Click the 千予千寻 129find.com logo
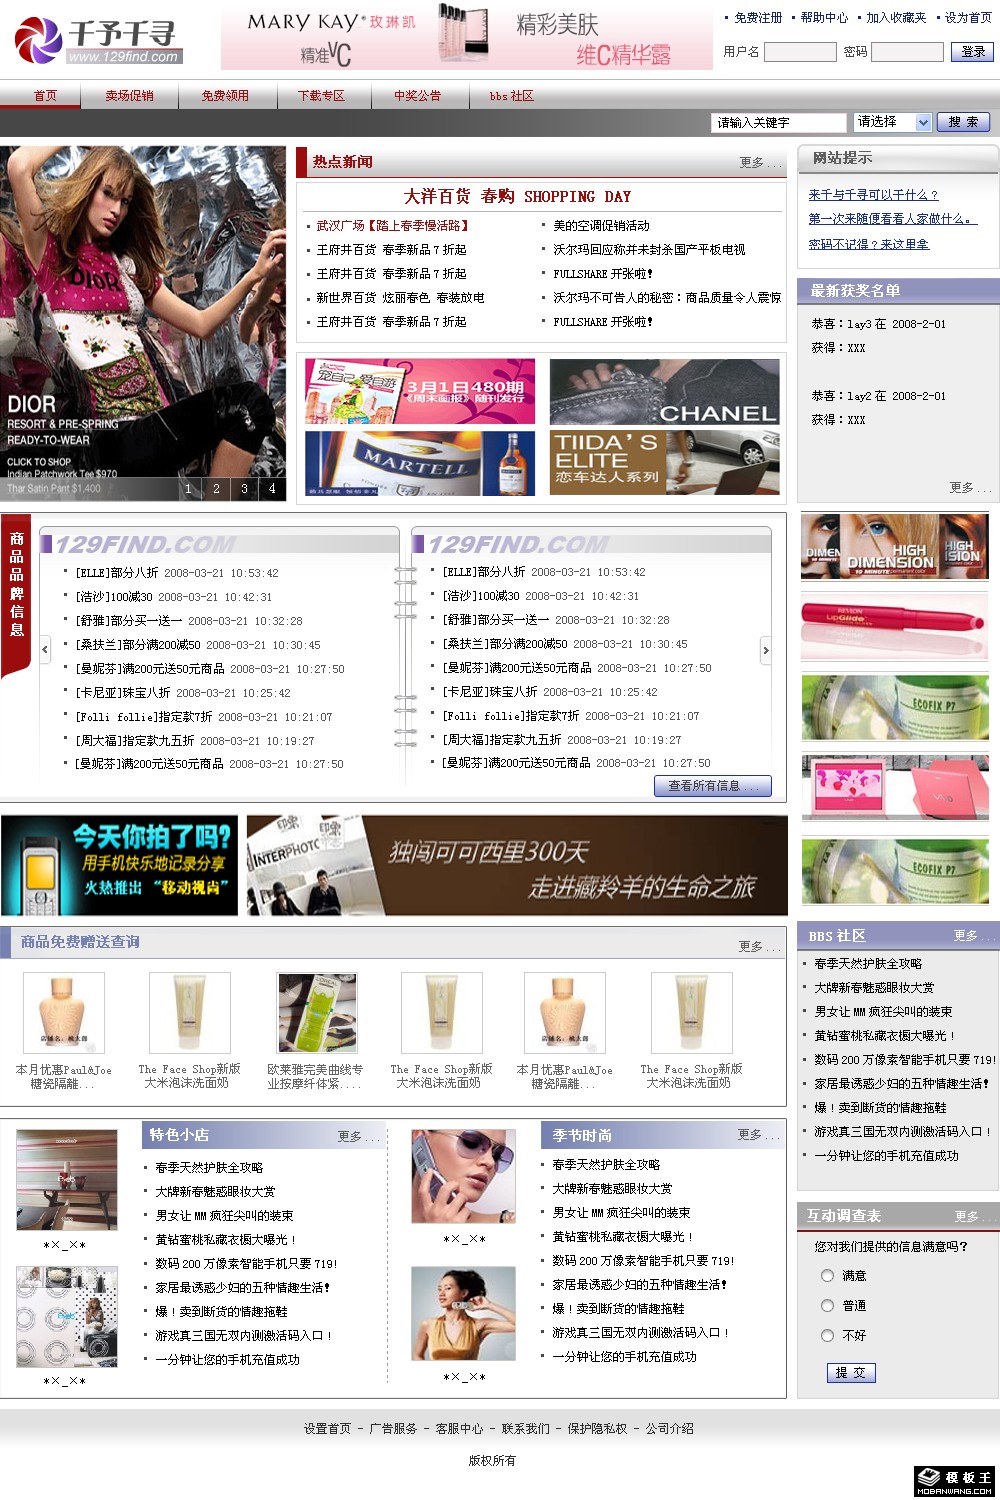1000x1500 pixels. click(98, 40)
